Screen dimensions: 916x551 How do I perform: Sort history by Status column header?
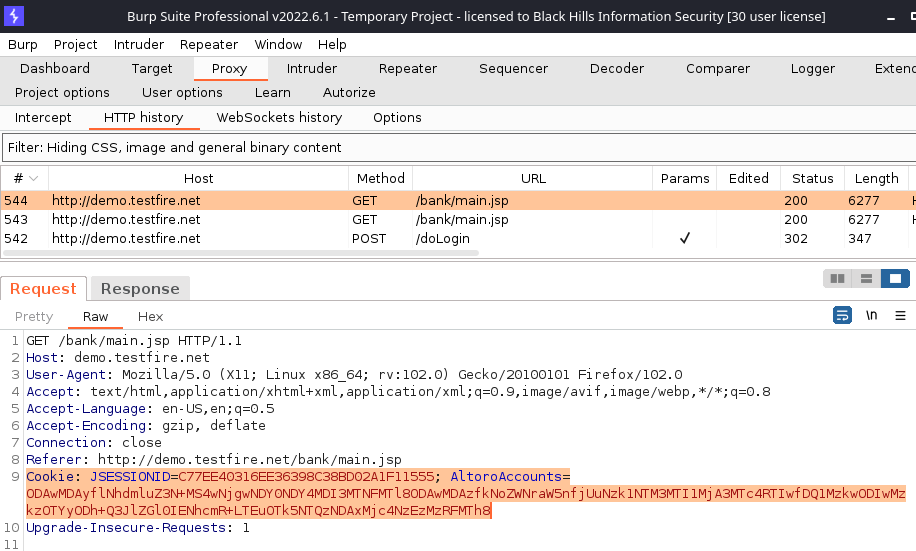click(812, 178)
